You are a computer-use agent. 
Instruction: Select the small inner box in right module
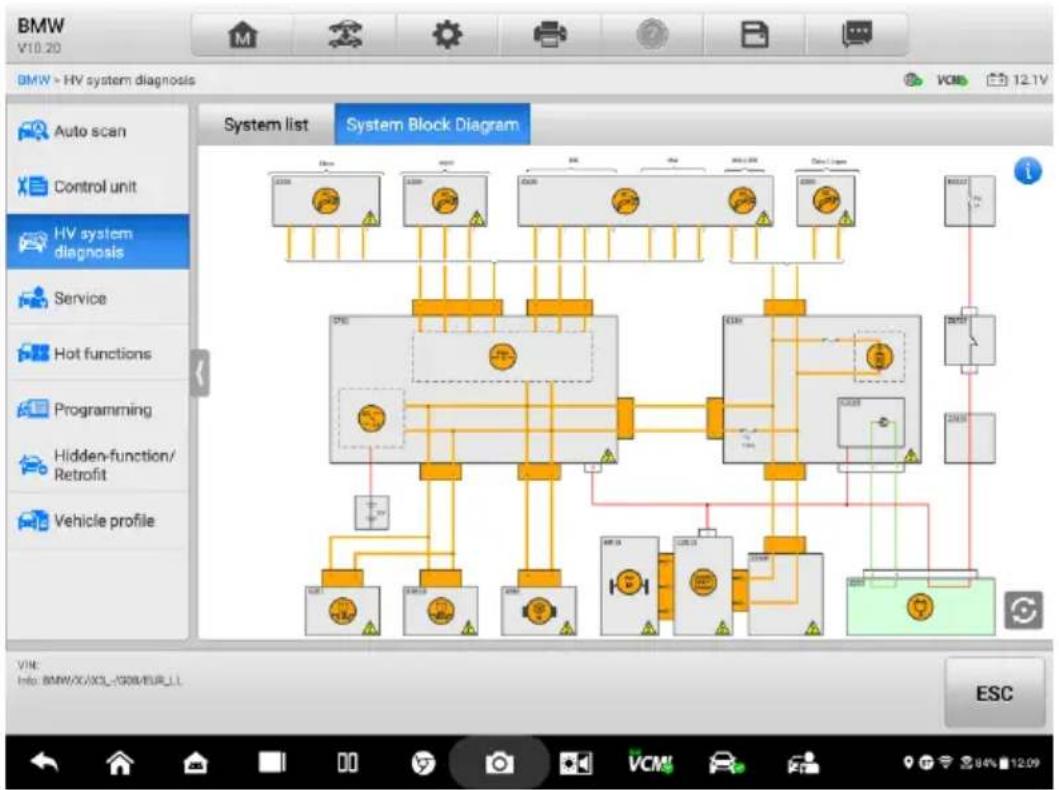[x=871, y=423]
